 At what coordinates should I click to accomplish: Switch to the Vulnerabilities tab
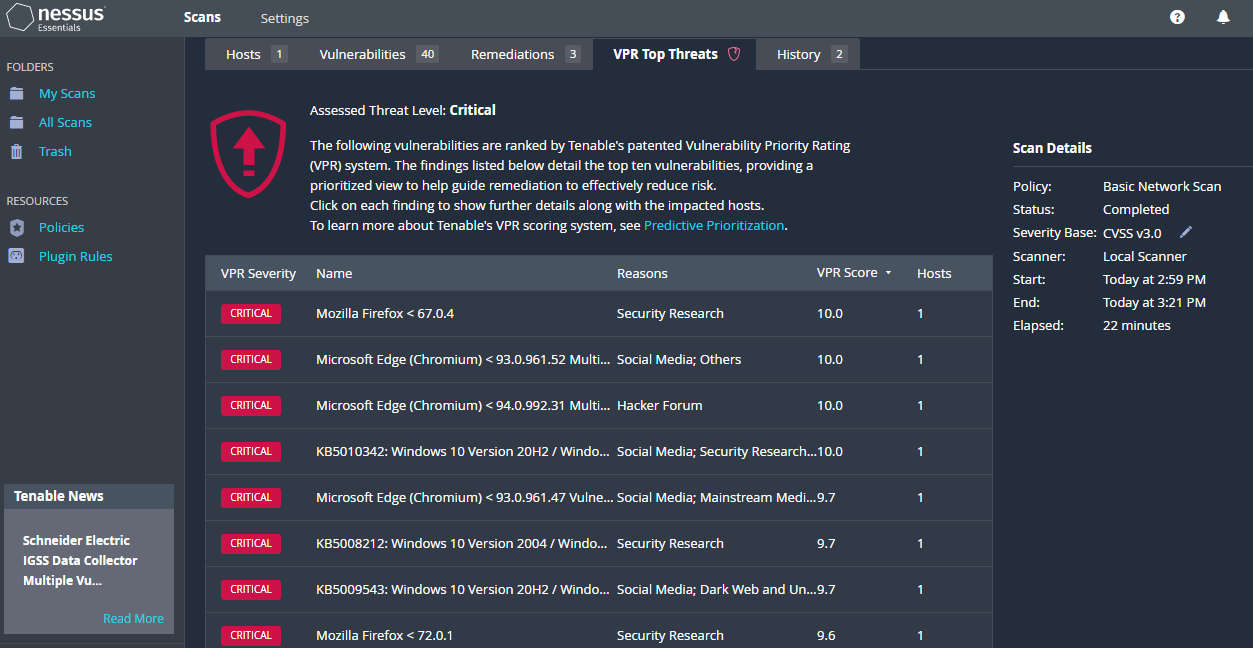(378, 54)
